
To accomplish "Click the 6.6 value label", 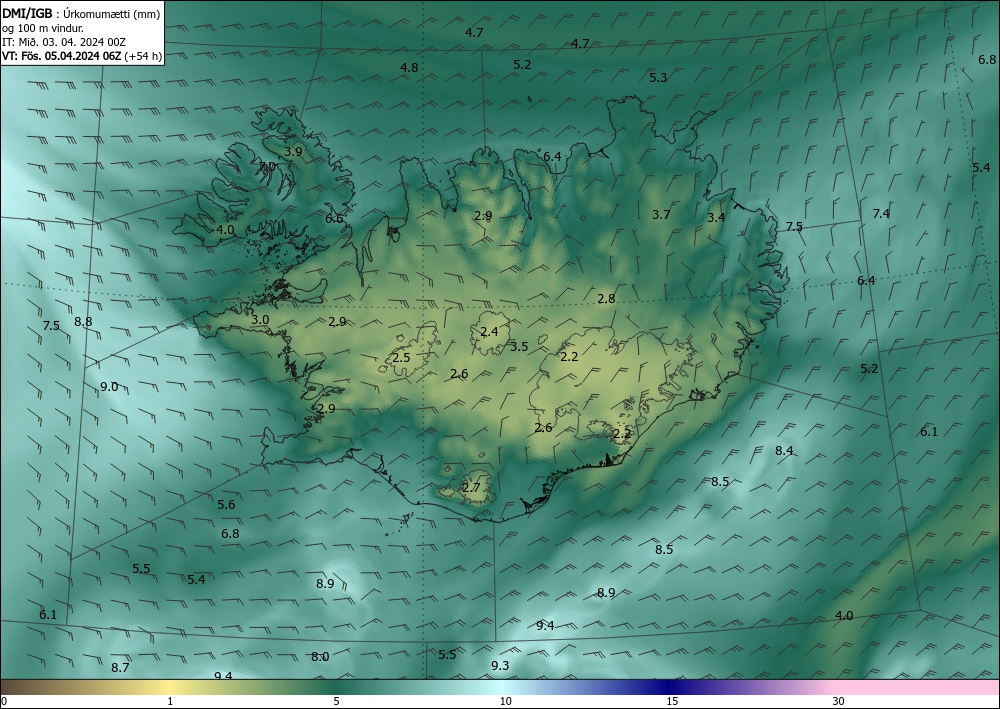I will pos(334,219).
